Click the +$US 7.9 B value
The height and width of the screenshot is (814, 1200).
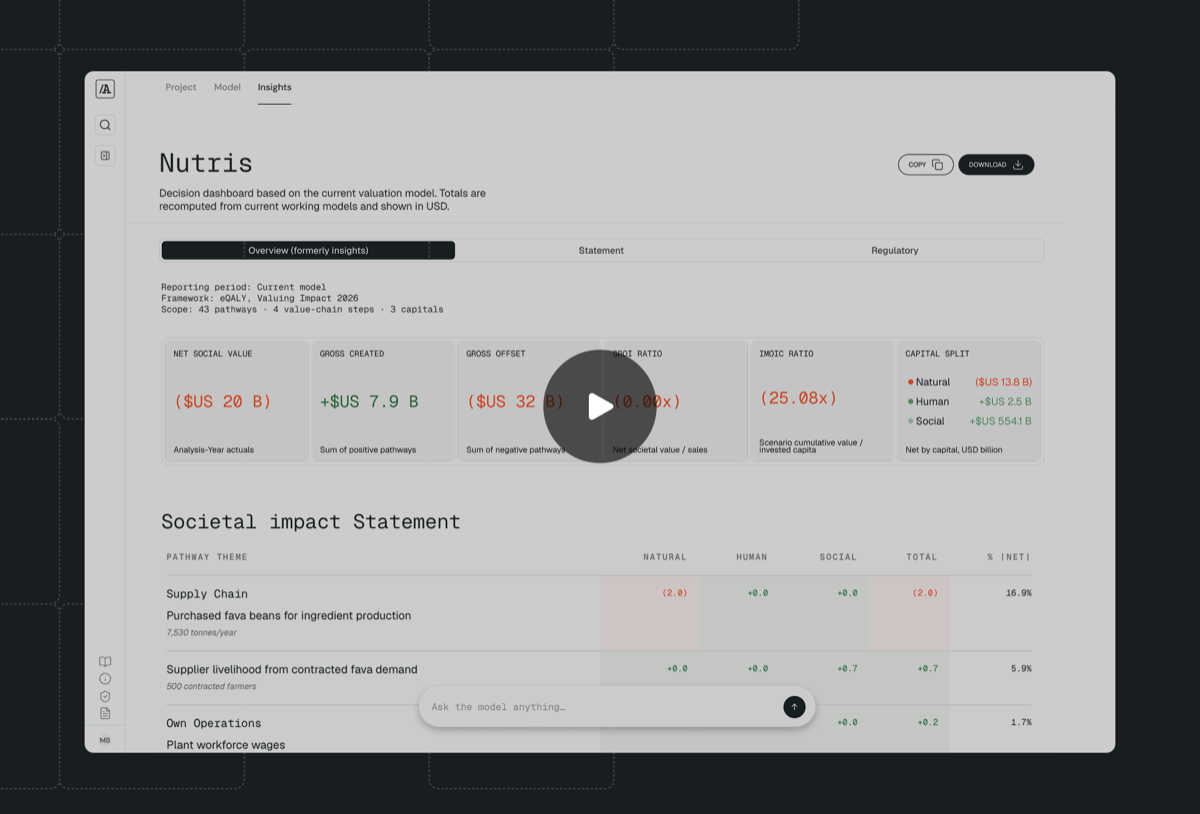pos(369,401)
